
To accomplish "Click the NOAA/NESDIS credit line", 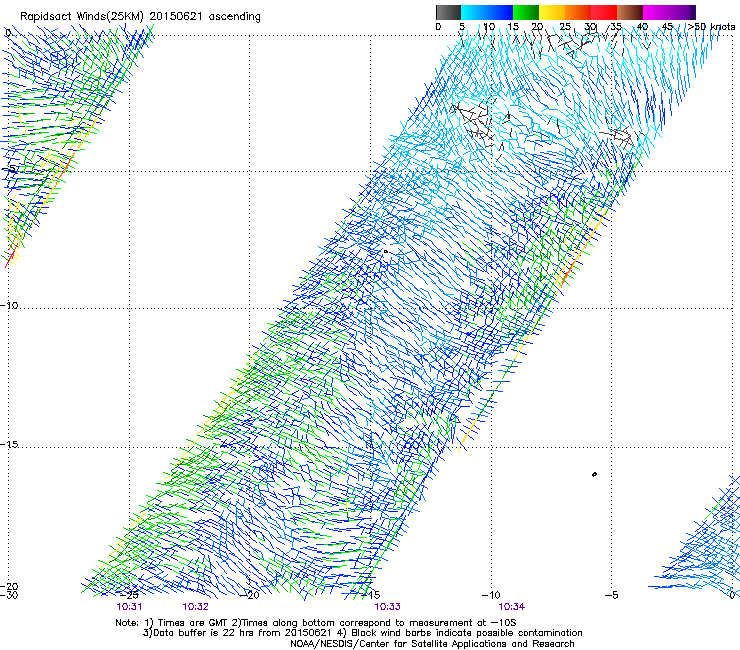I will coord(432,644).
